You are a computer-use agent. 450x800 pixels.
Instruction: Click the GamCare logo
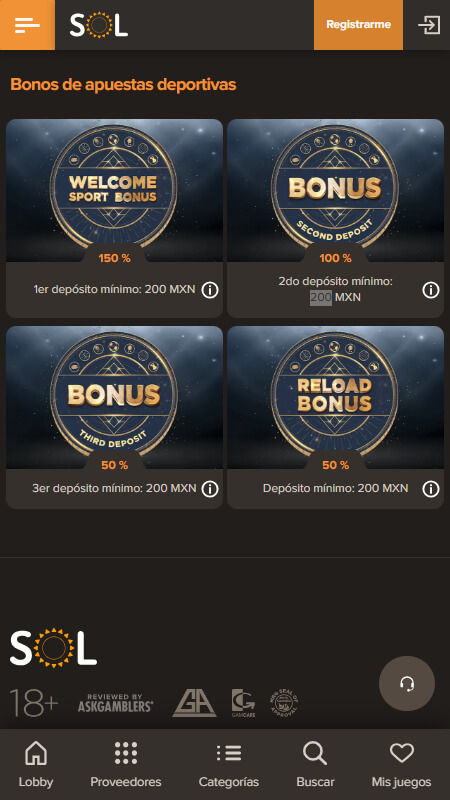[x=243, y=703]
